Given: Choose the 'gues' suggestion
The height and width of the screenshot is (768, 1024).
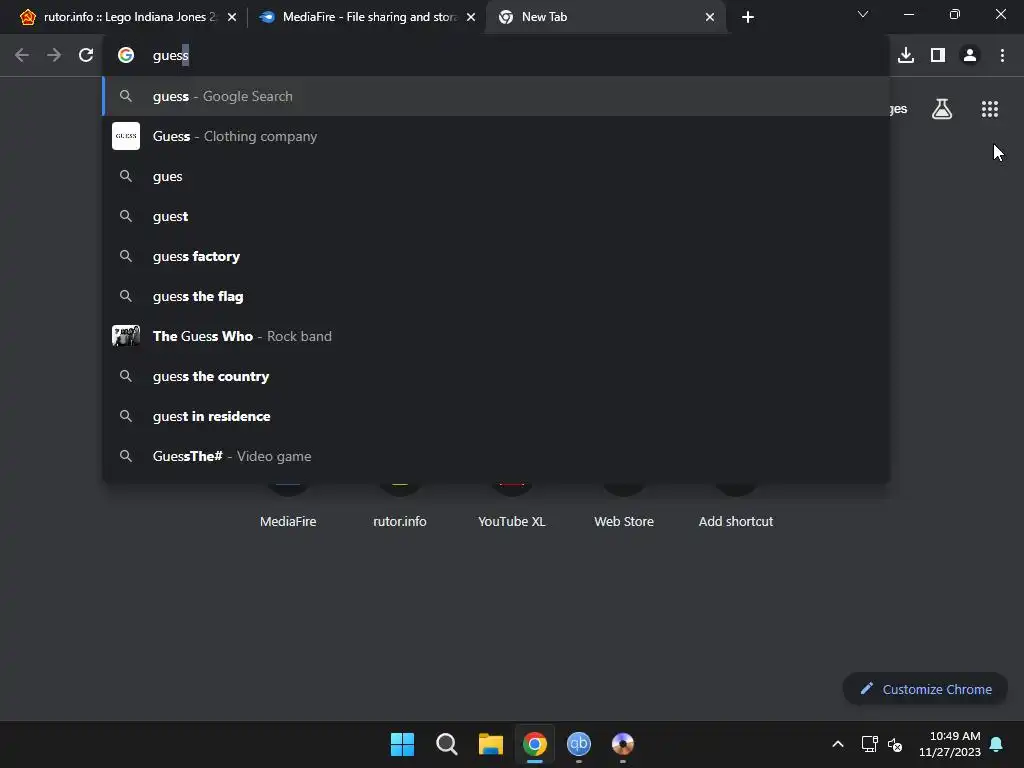Looking at the screenshot, I should point(496,176).
